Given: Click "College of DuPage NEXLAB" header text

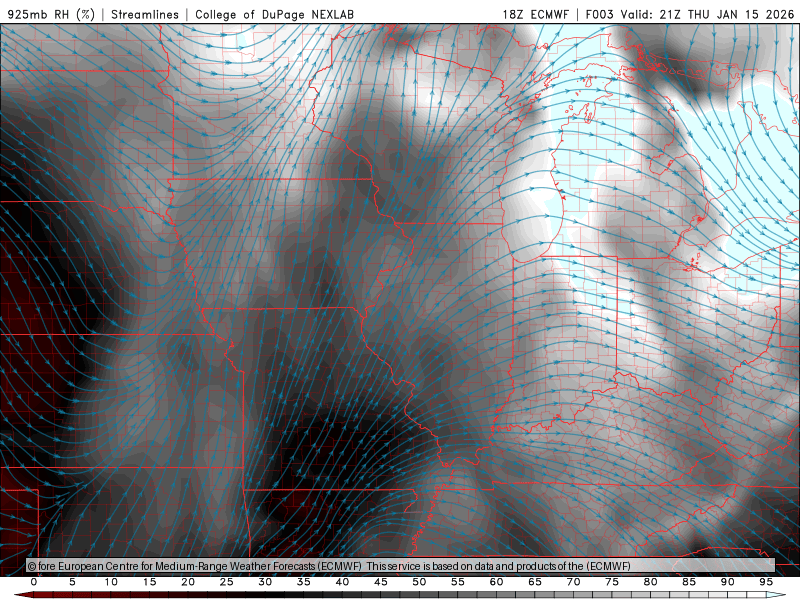Looking at the screenshot, I should tap(274, 14).
